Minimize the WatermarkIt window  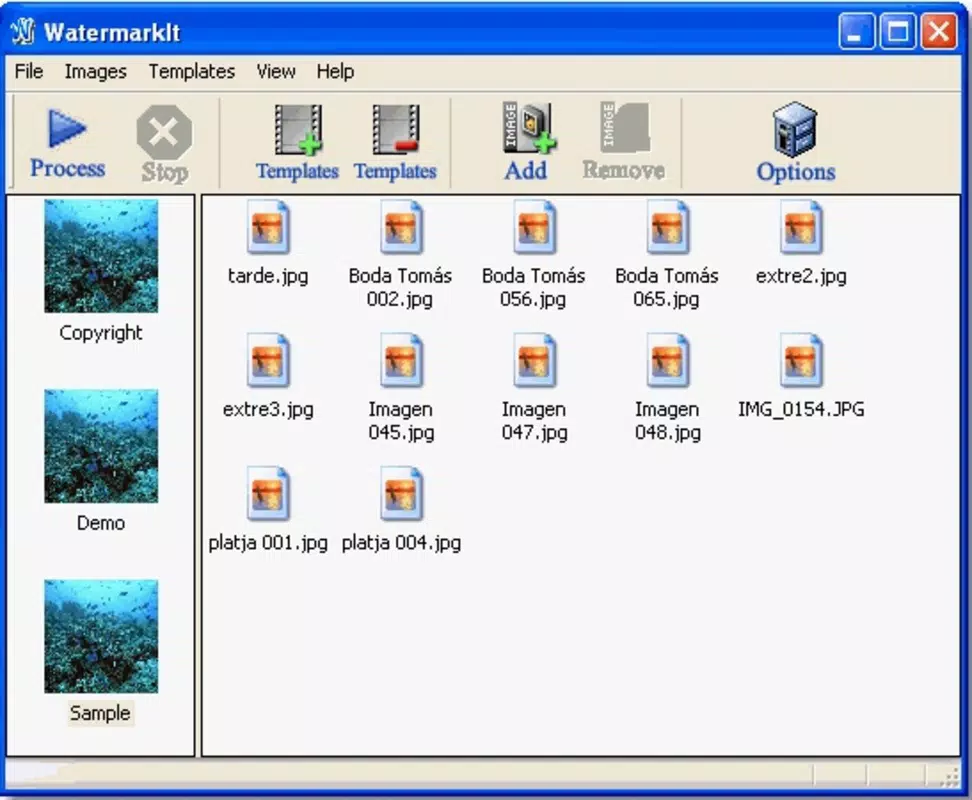point(856,31)
